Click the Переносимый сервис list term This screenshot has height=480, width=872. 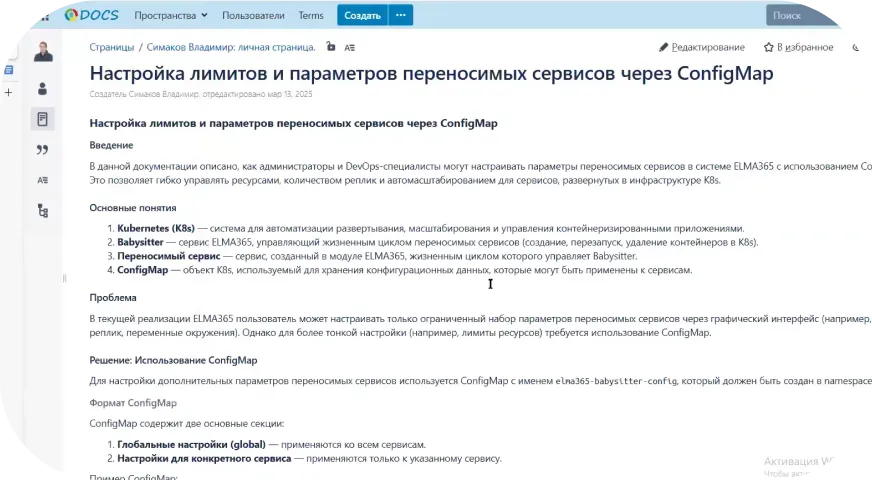[169, 256]
